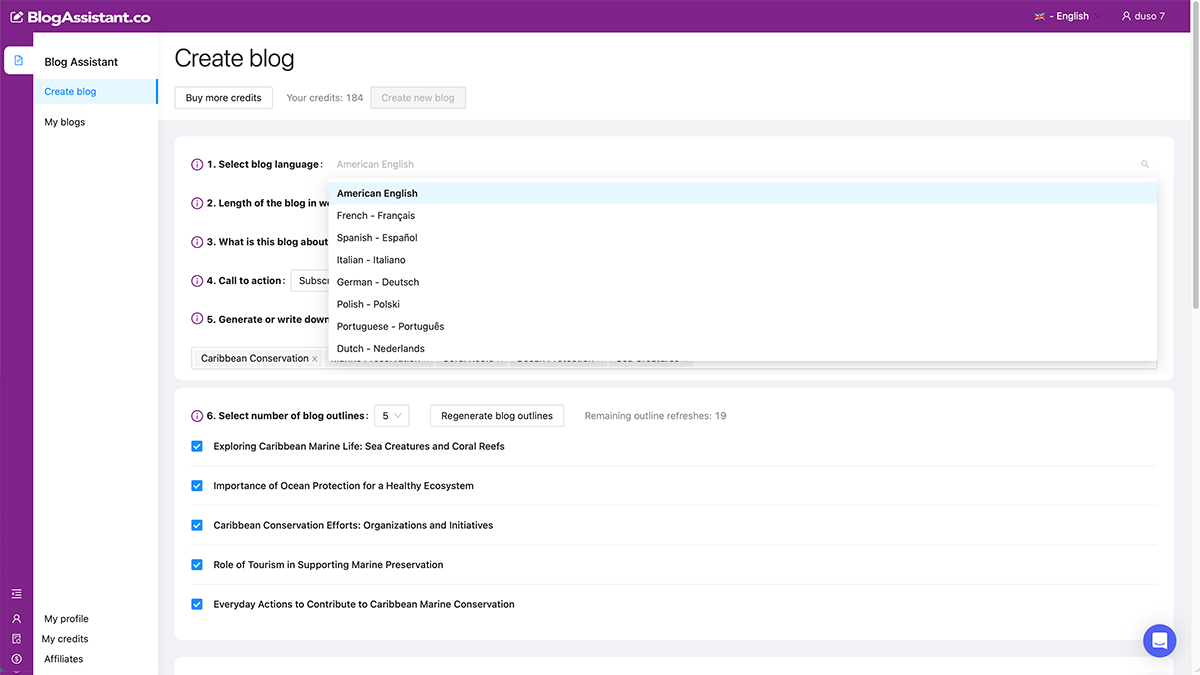Click the Blog Assistant document icon in sidebar
Viewport: 1200px width, 675px height.
pos(18,61)
